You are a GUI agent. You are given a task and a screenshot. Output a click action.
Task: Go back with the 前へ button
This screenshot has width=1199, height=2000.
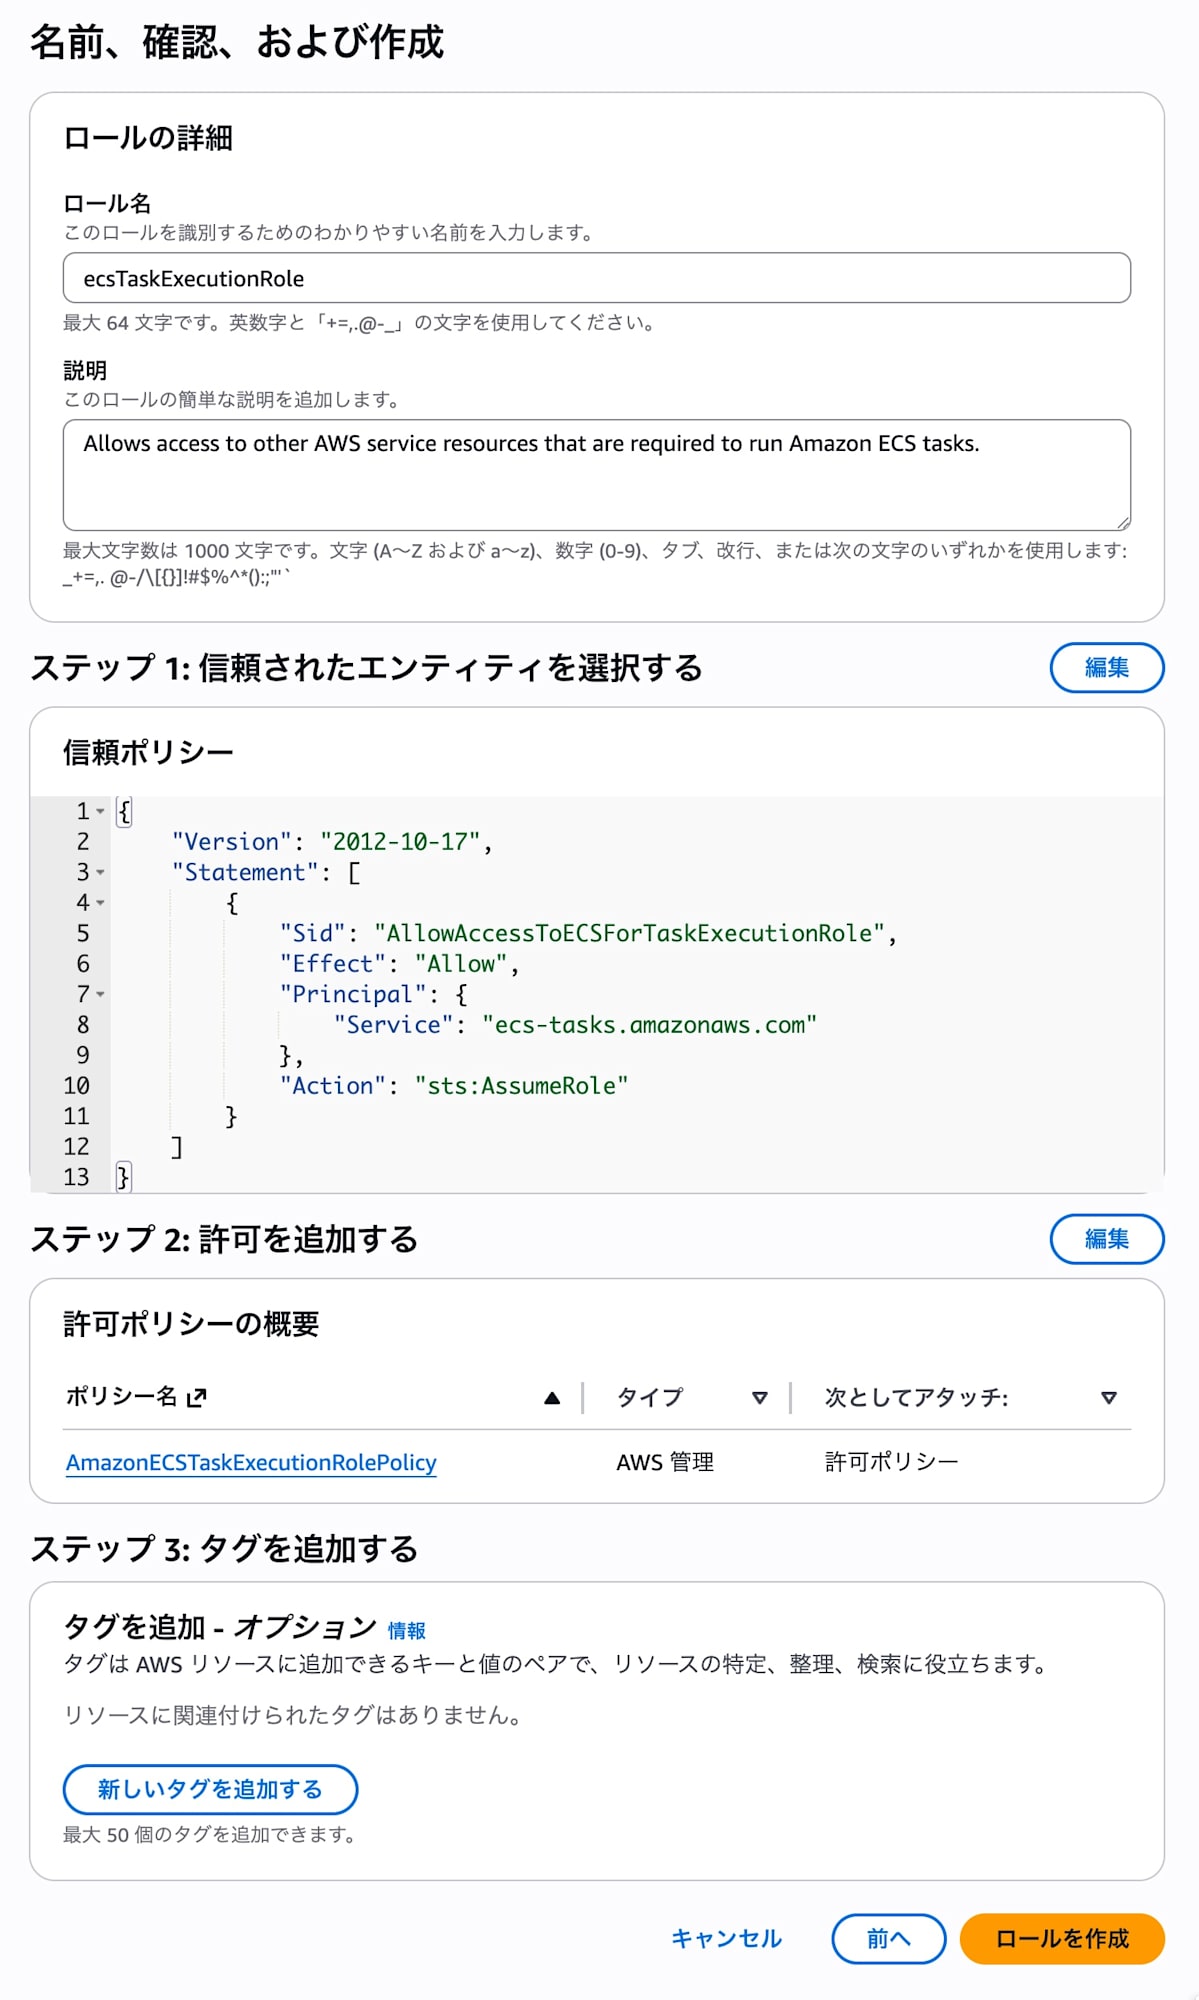tap(888, 1939)
